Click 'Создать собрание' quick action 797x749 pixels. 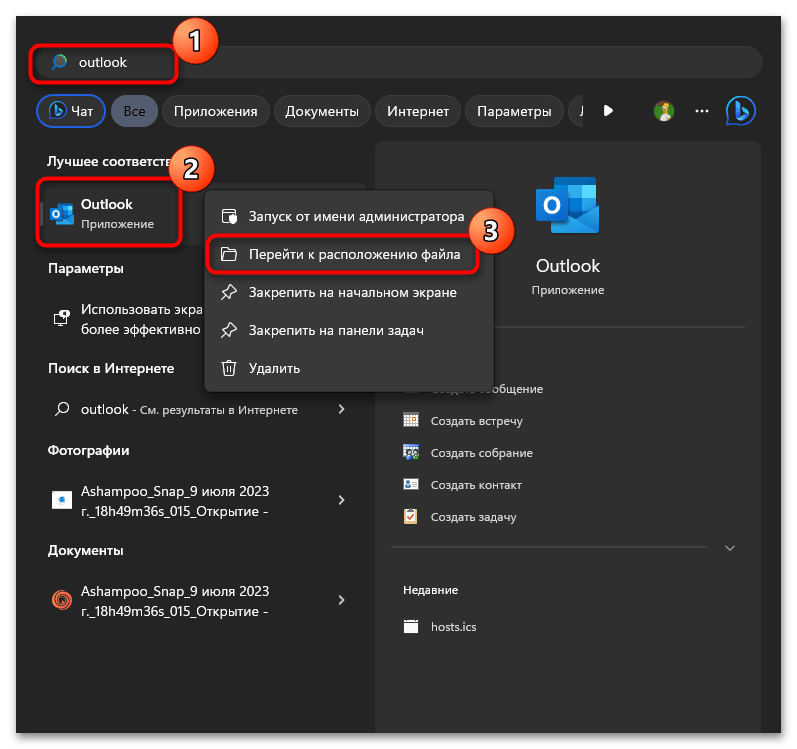[x=481, y=453]
